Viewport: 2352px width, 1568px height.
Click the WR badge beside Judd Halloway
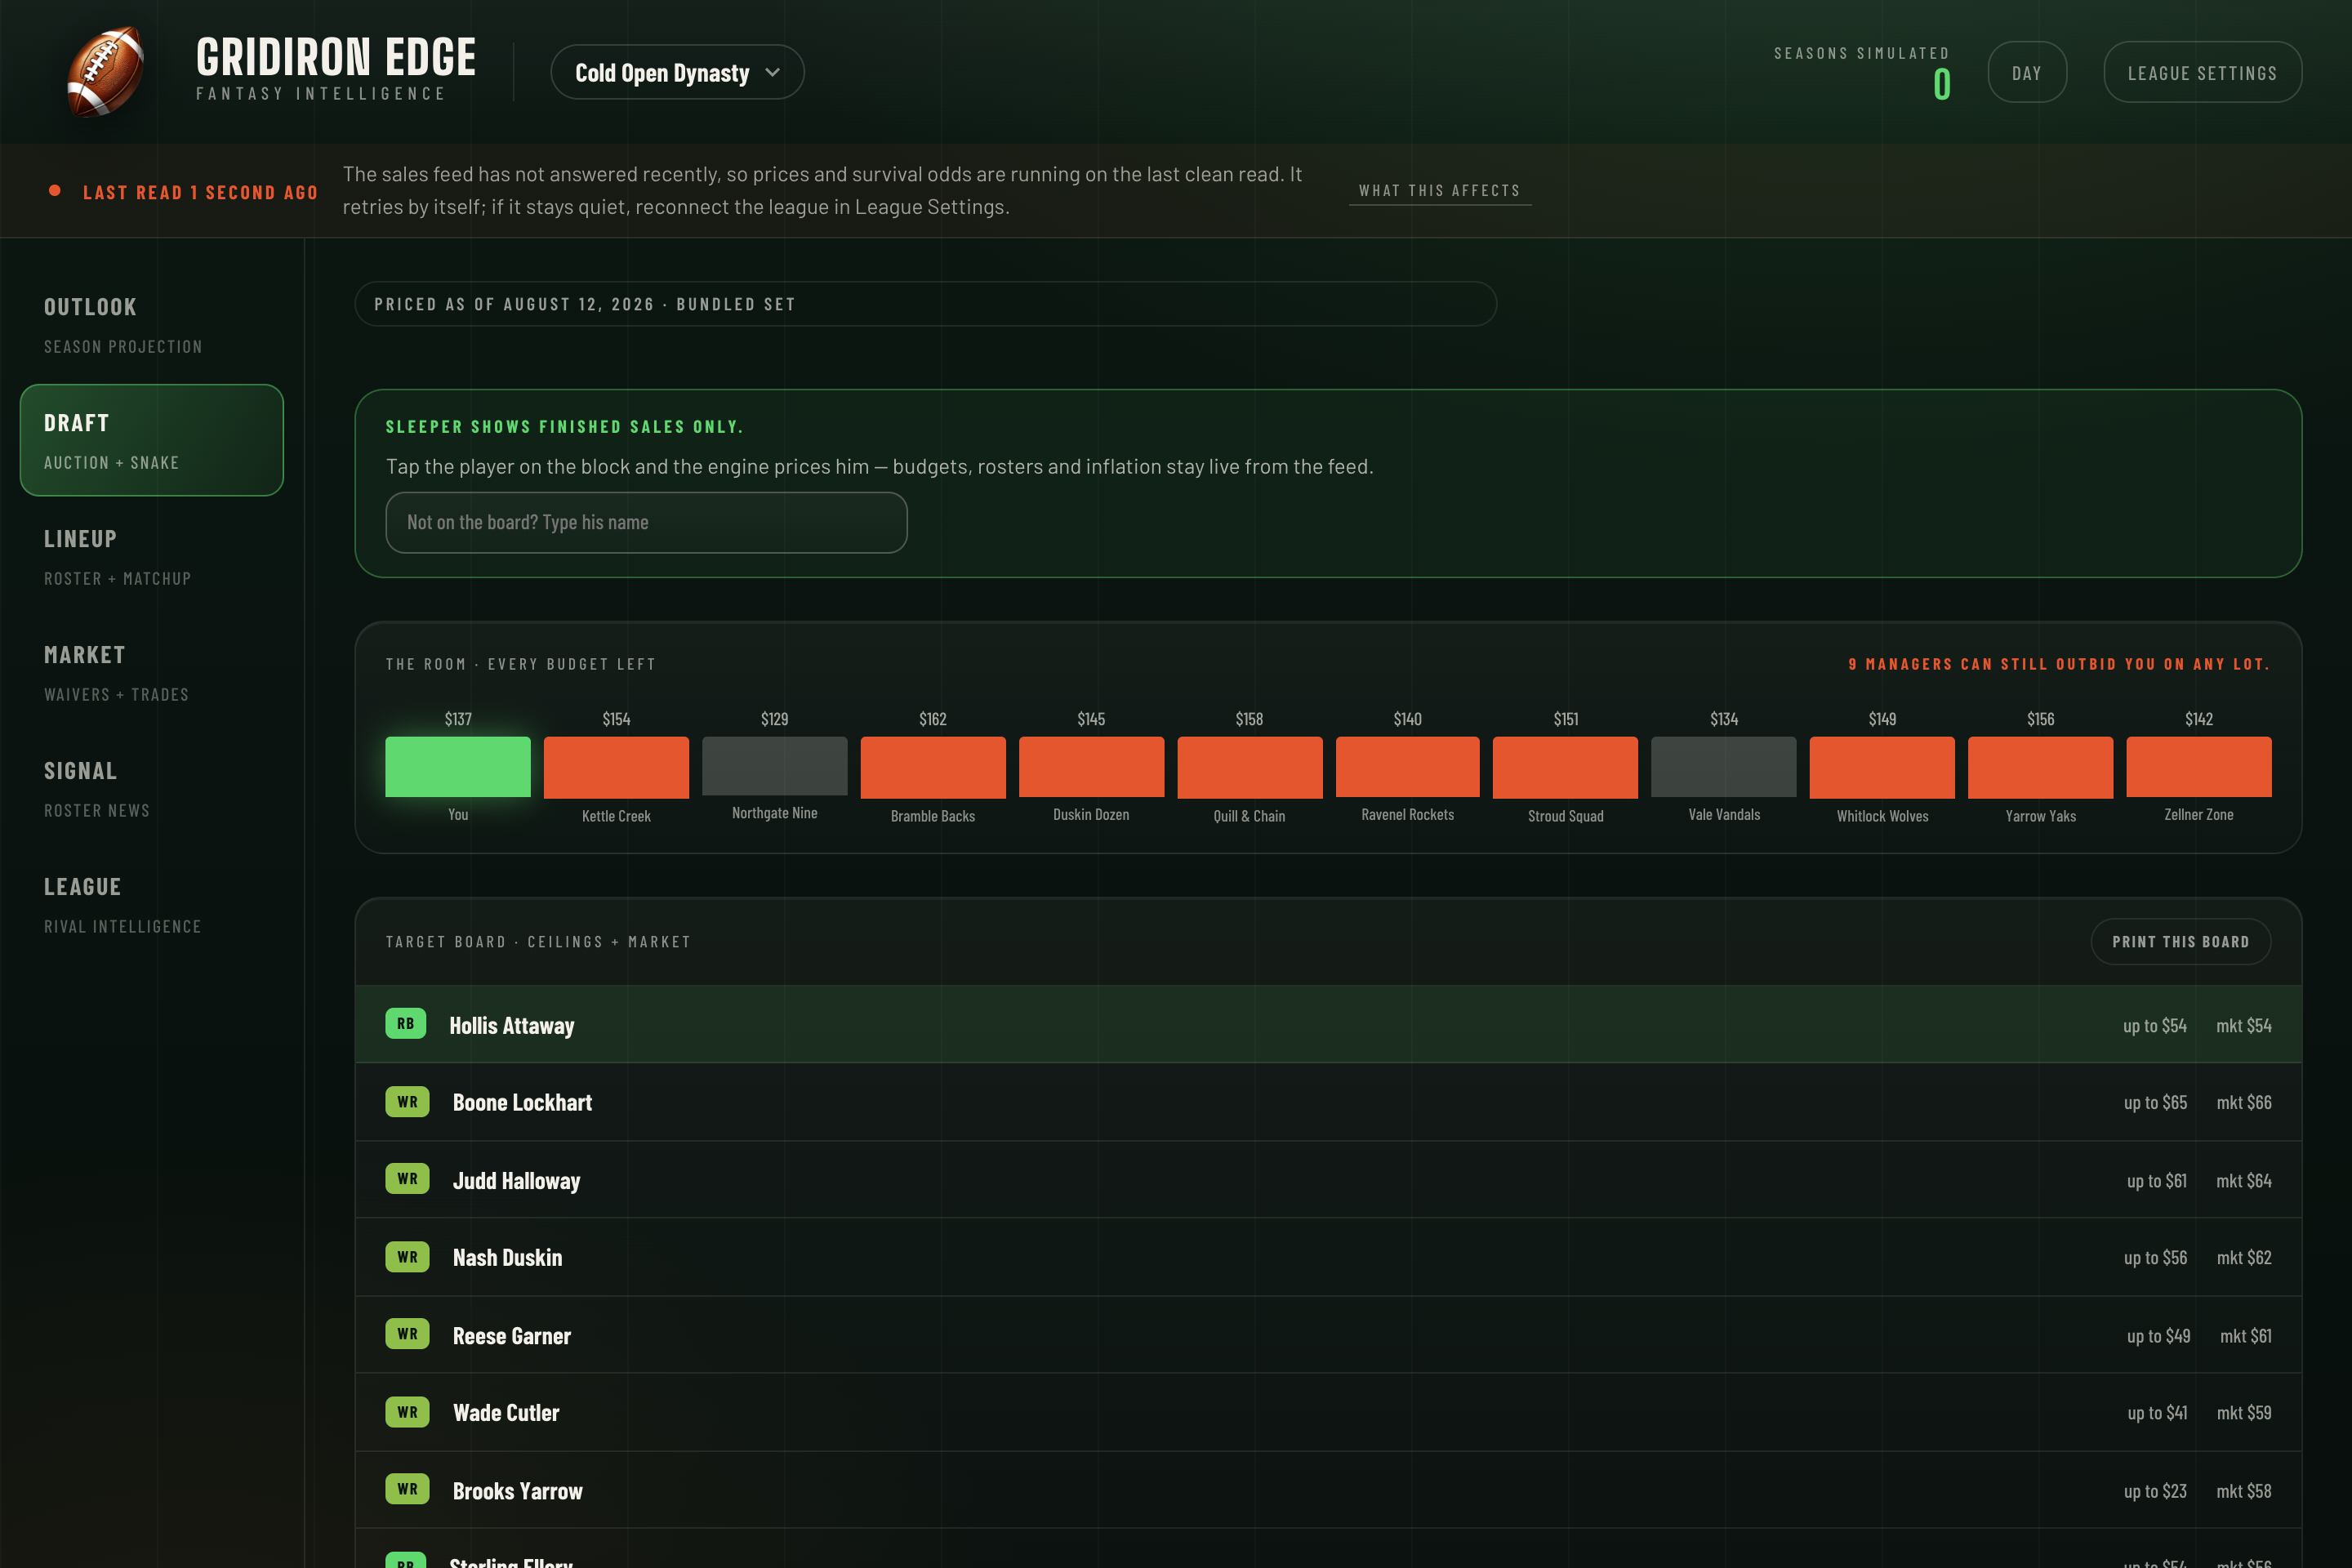407,1178
